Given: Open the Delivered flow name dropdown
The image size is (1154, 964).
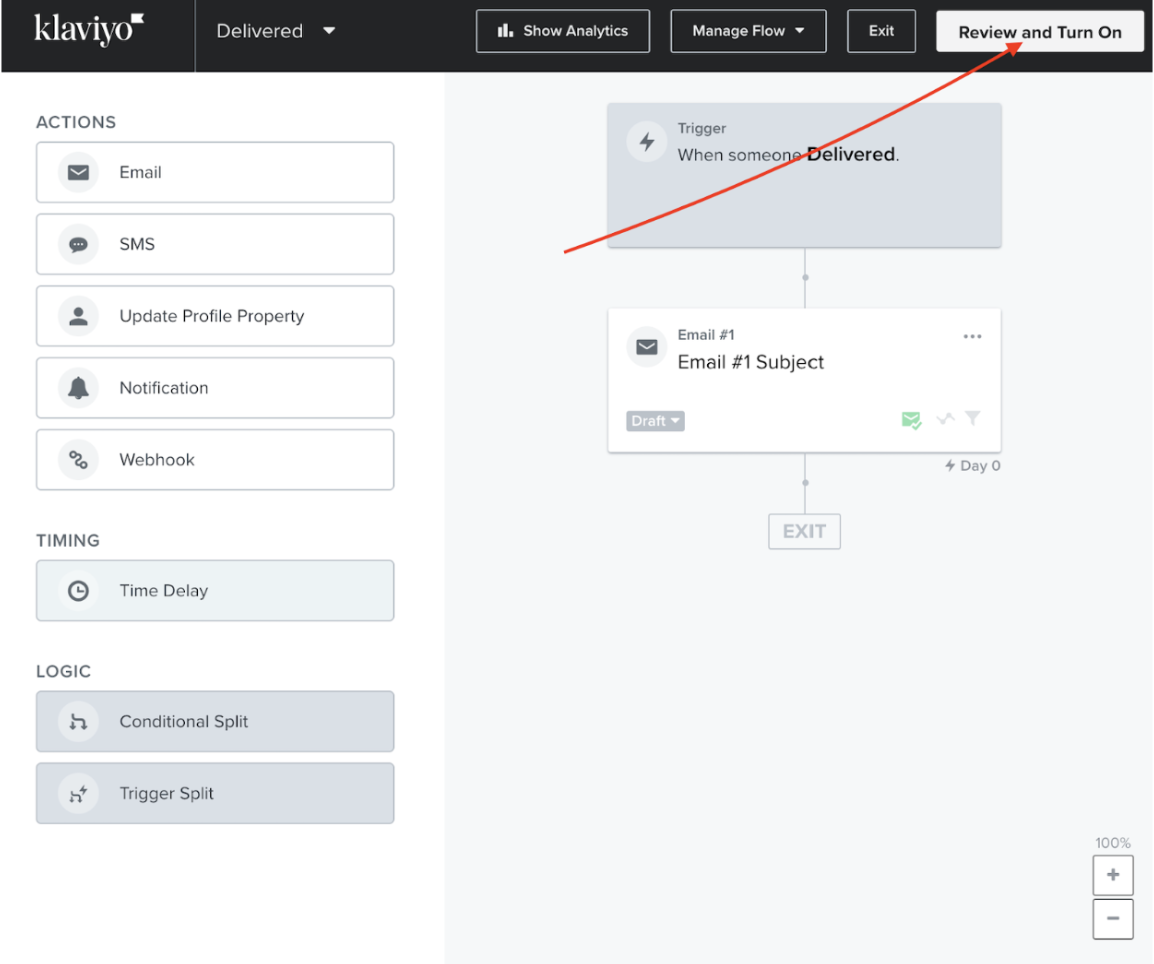Looking at the screenshot, I should [x=276, y=31].
